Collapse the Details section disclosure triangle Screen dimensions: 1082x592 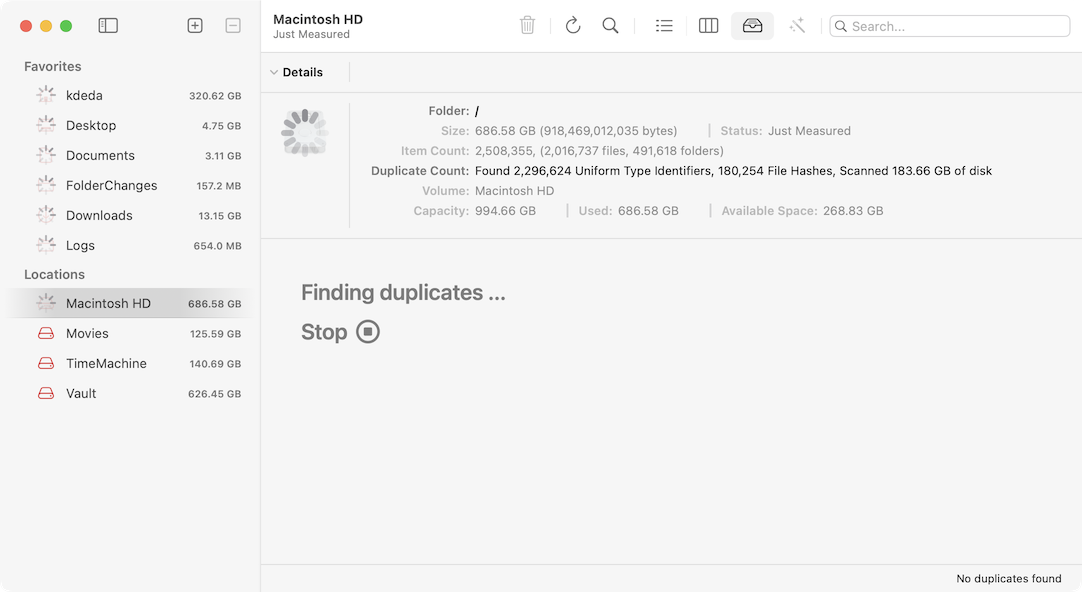tap(274, 72)
